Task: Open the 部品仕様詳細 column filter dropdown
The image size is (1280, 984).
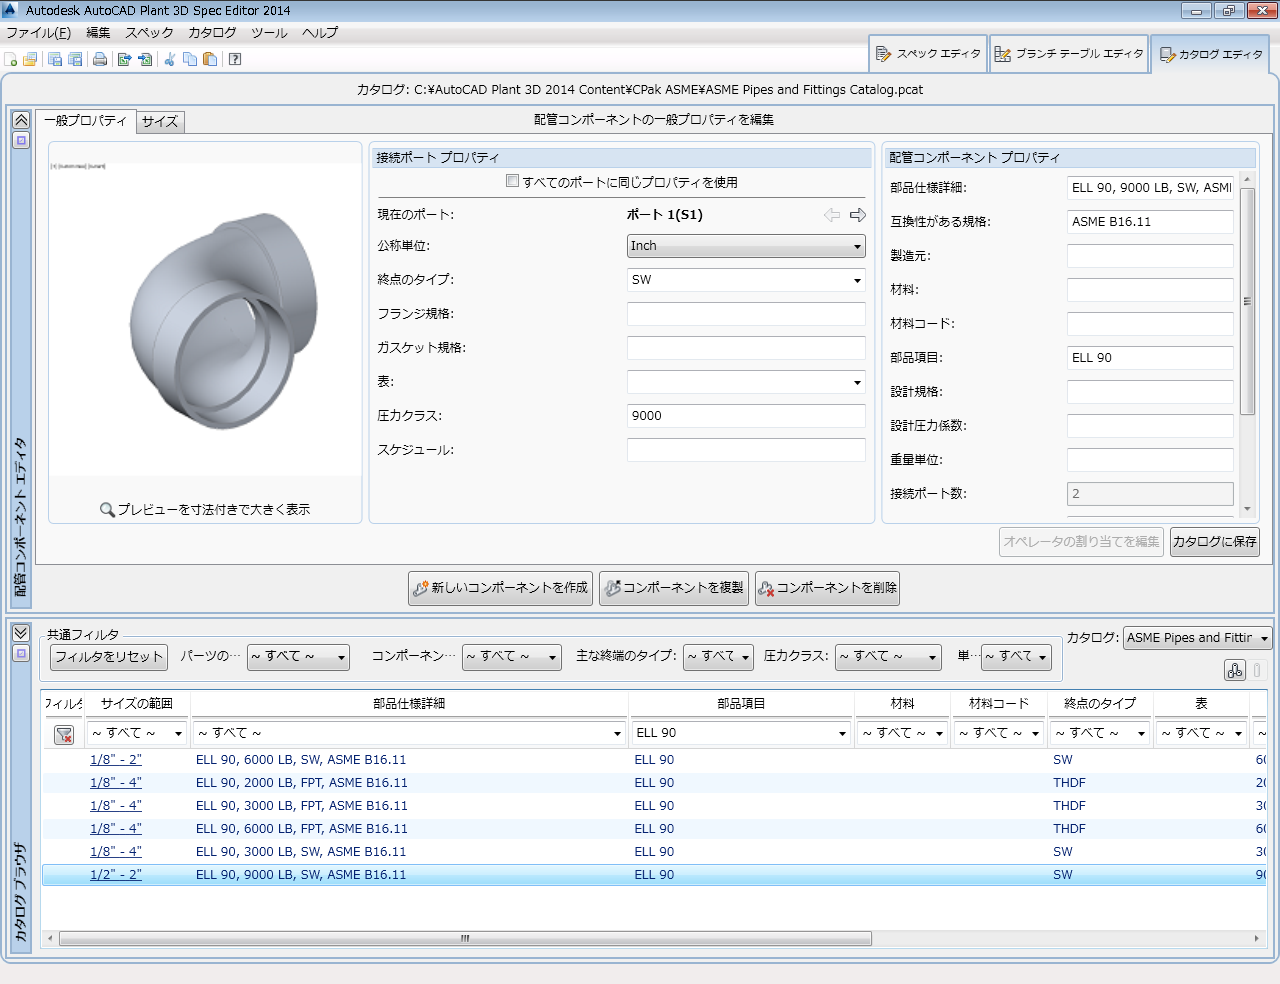Action: click(x=409, y=733)
